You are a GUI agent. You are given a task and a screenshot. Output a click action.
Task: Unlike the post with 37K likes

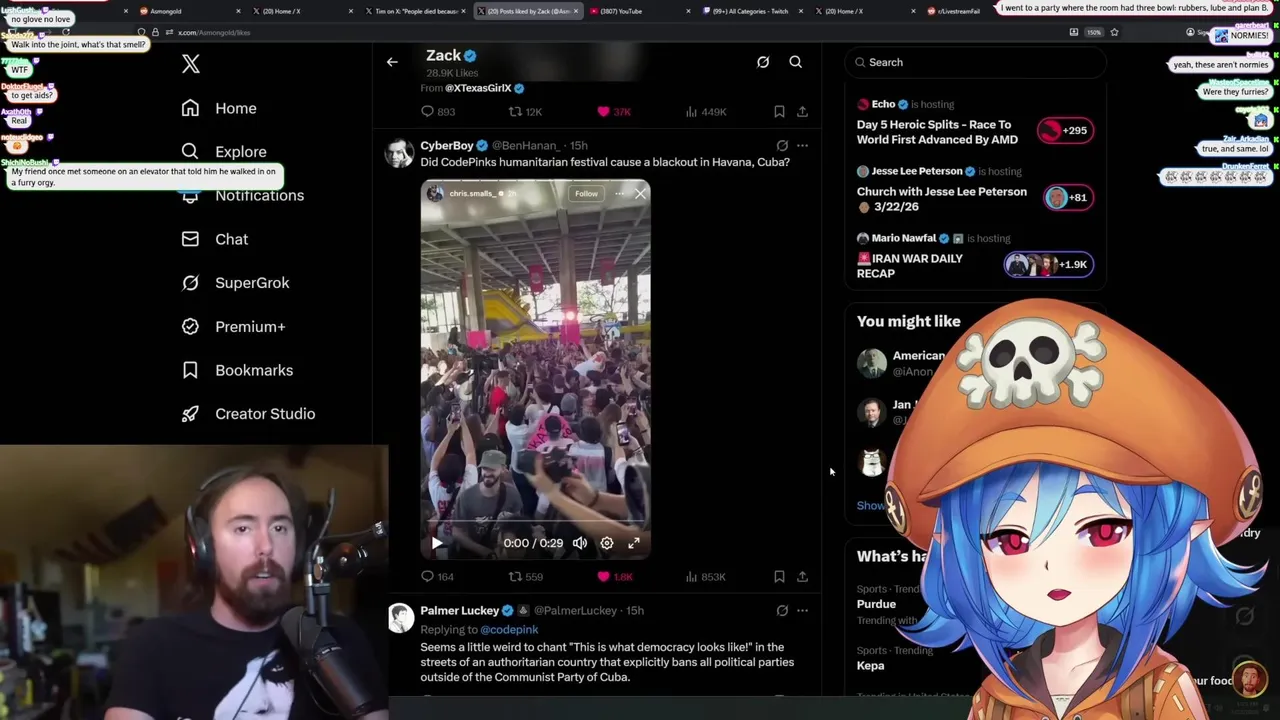tap(613, 112)
